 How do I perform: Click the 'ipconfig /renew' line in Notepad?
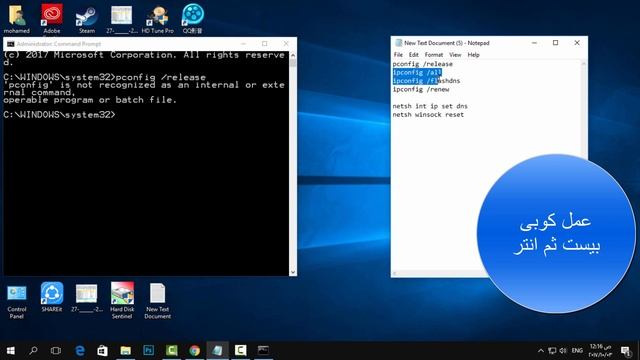421,89
